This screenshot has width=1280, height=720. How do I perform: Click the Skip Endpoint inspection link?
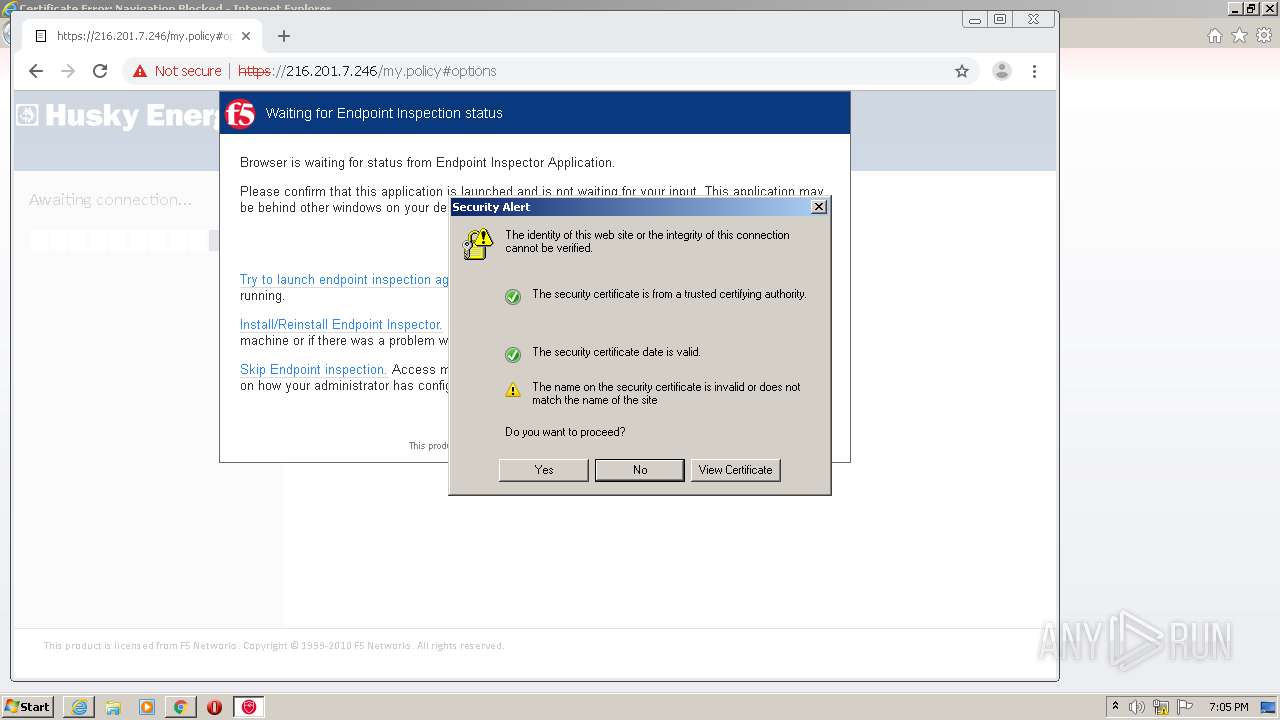(313, 370)
